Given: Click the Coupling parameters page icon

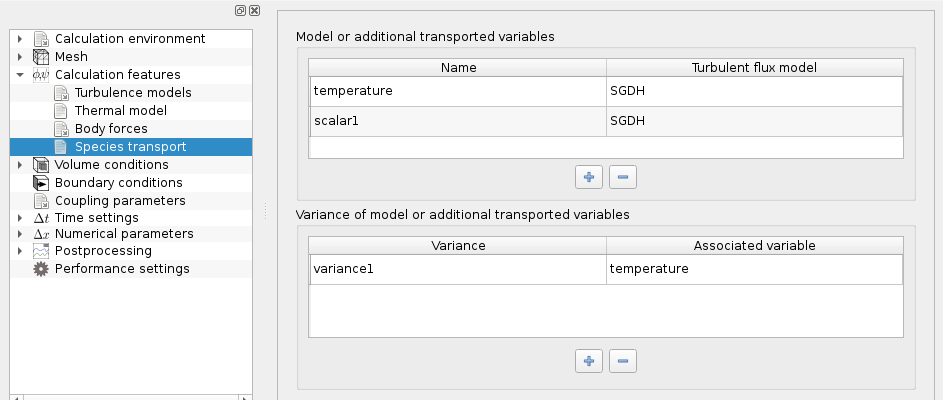Looking at the screenshot, I should 41,201.
